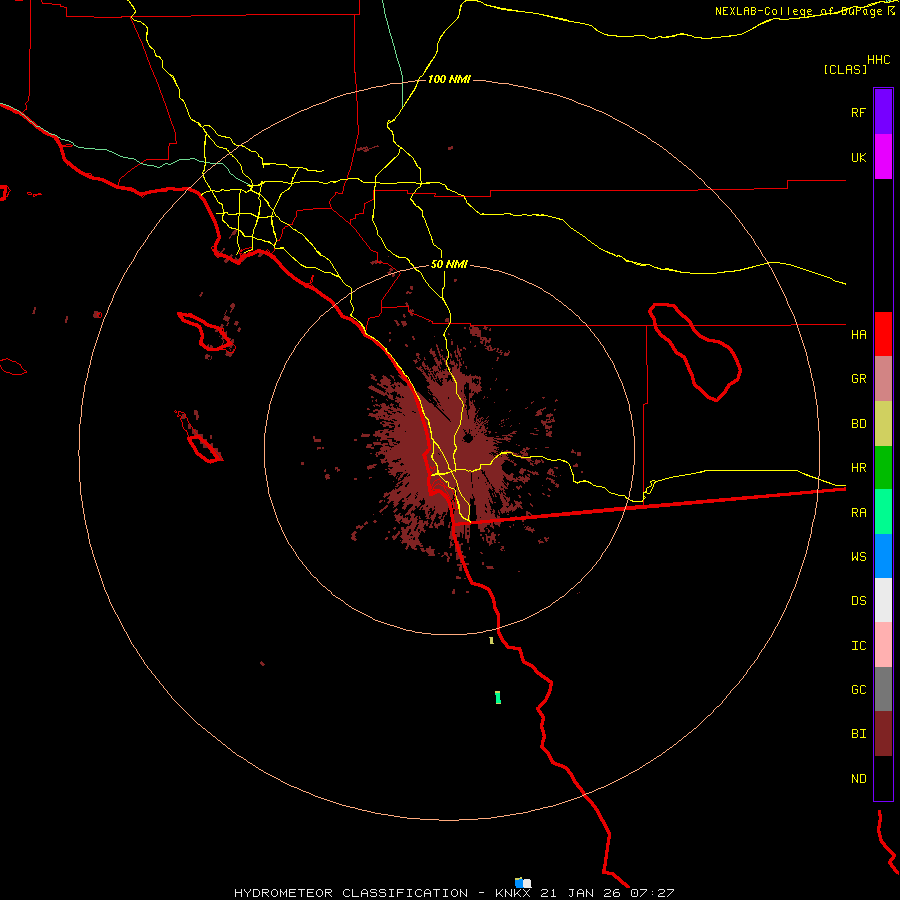Click the 'ND' legend label

tap(858, 779)
